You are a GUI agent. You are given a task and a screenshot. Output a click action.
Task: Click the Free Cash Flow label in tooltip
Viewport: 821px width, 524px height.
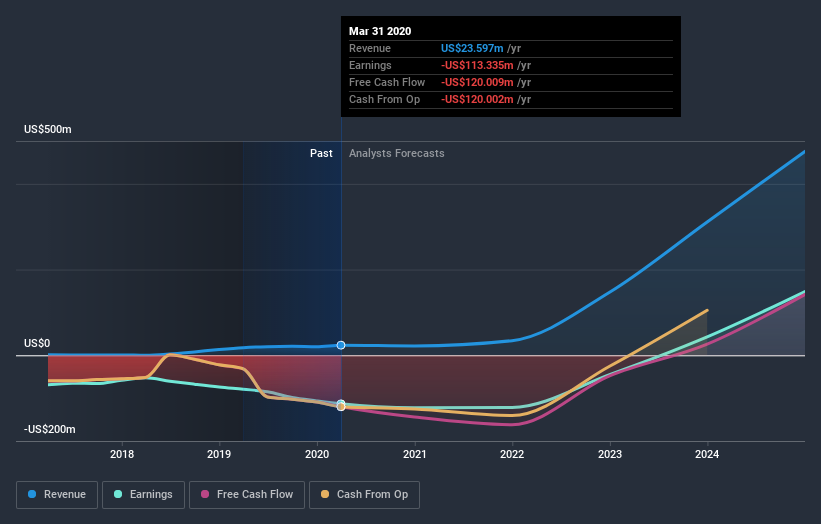pos(387,82)
